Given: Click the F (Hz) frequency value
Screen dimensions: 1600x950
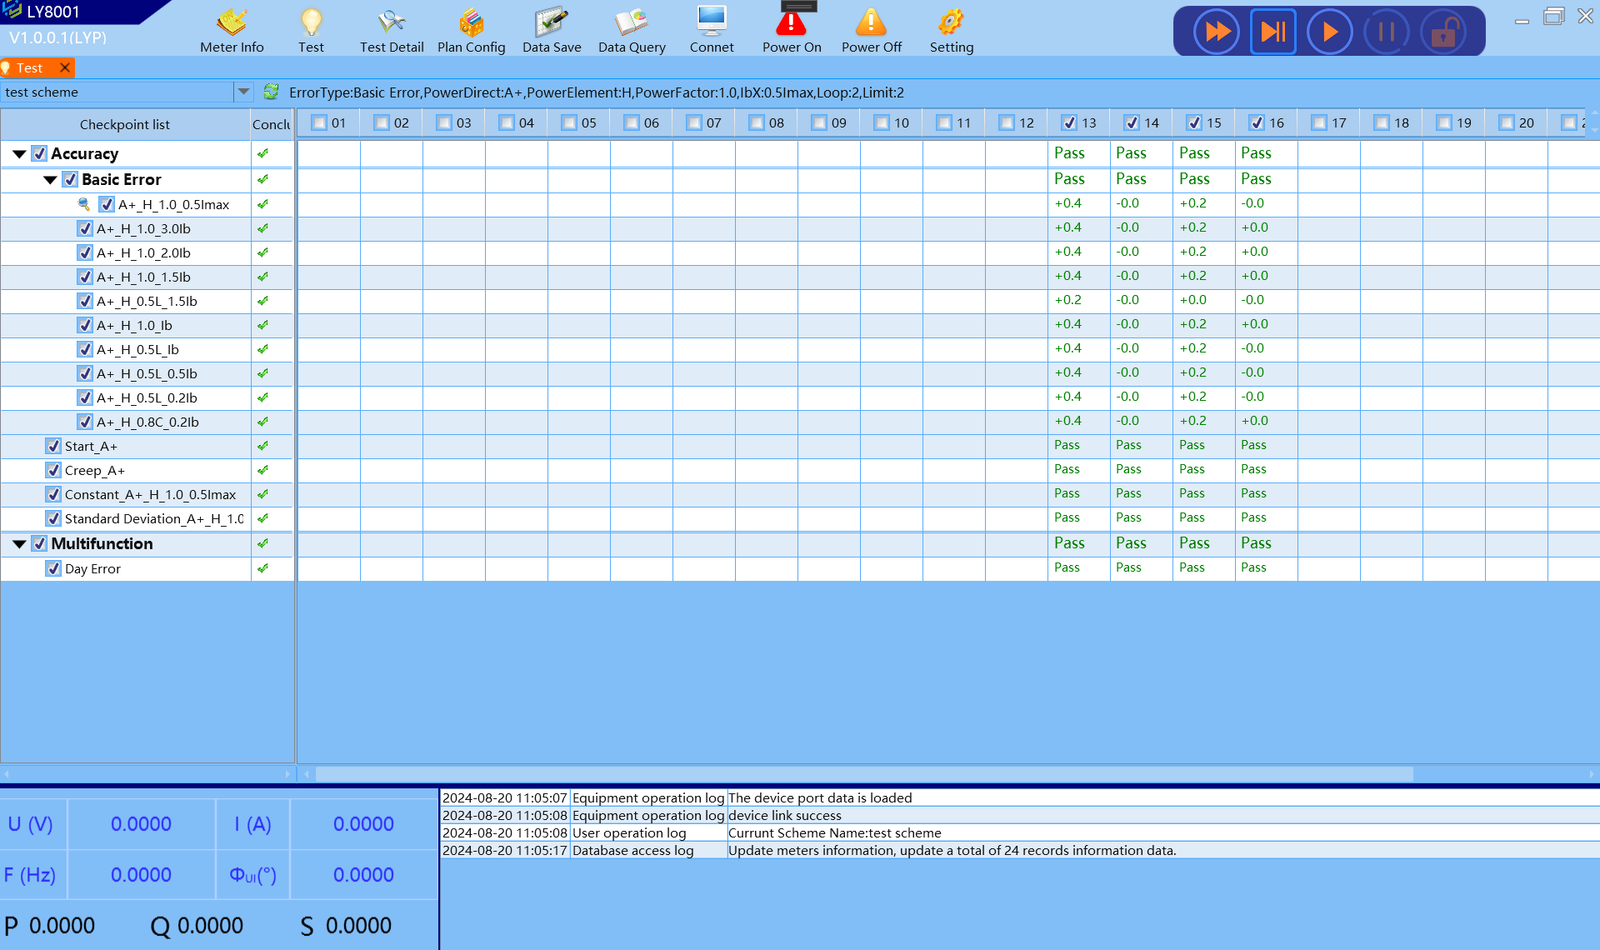Looking at the screenshot, I should [x=141, y=875].
